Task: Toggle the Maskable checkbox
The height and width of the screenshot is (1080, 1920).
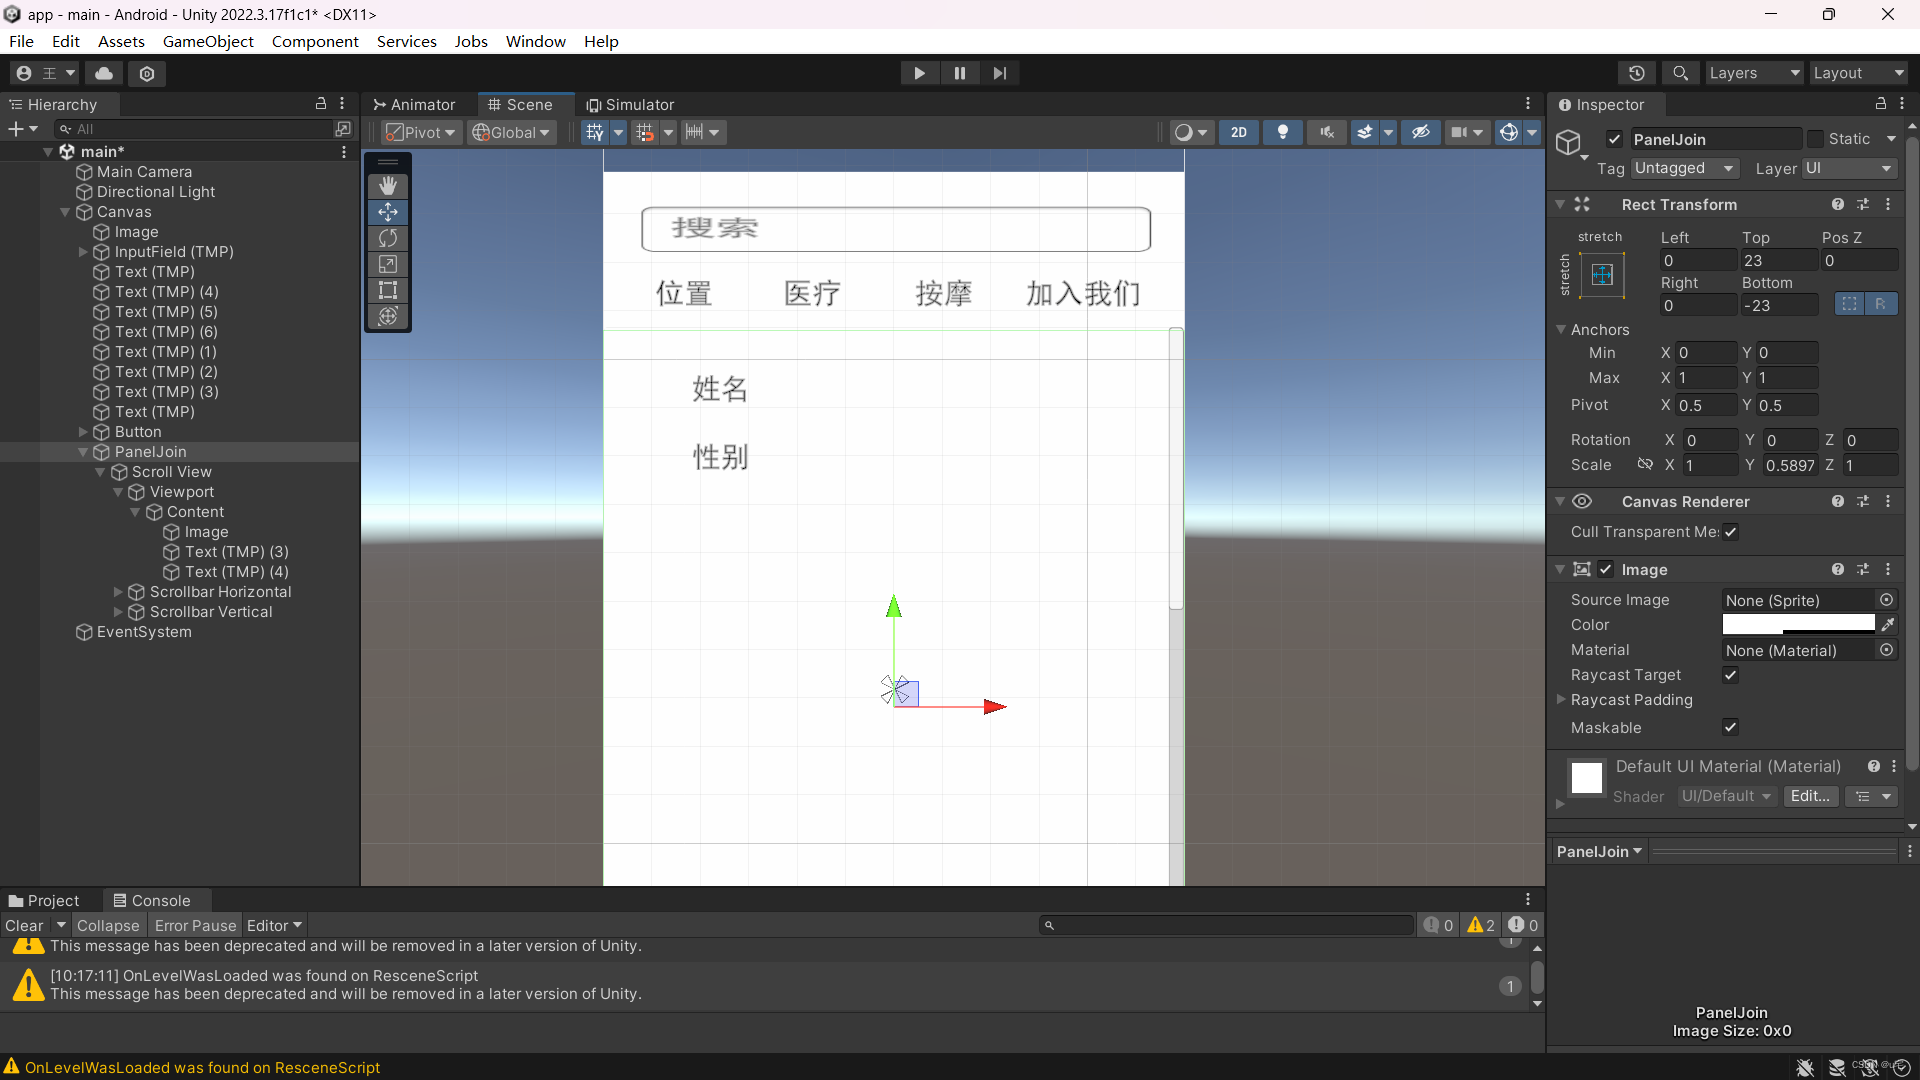Action: click(x=1730, y=727)
